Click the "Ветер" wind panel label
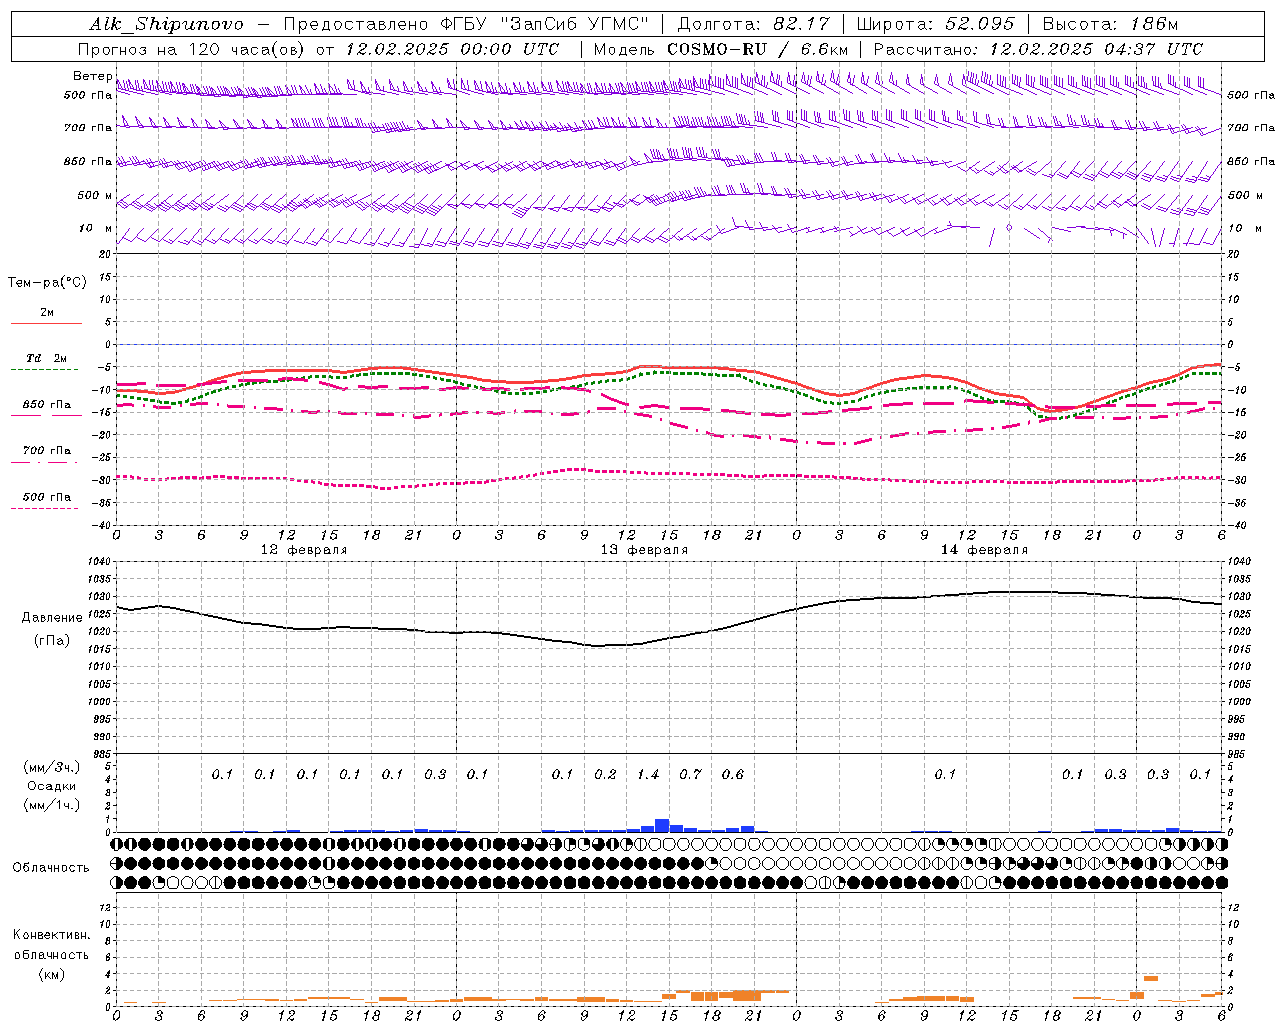The width and height of the screenshot is (1280, 1024). pos(92,76)
